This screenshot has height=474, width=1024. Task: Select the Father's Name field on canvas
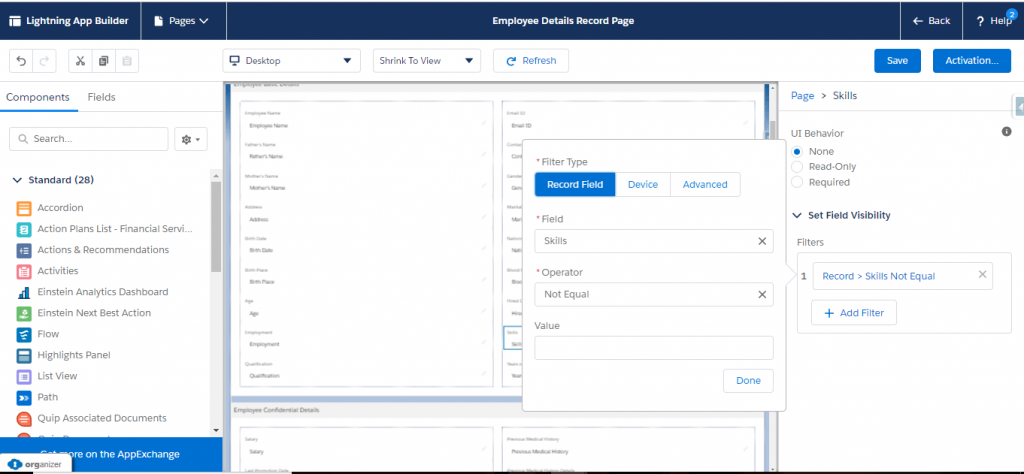coord(366,151)
